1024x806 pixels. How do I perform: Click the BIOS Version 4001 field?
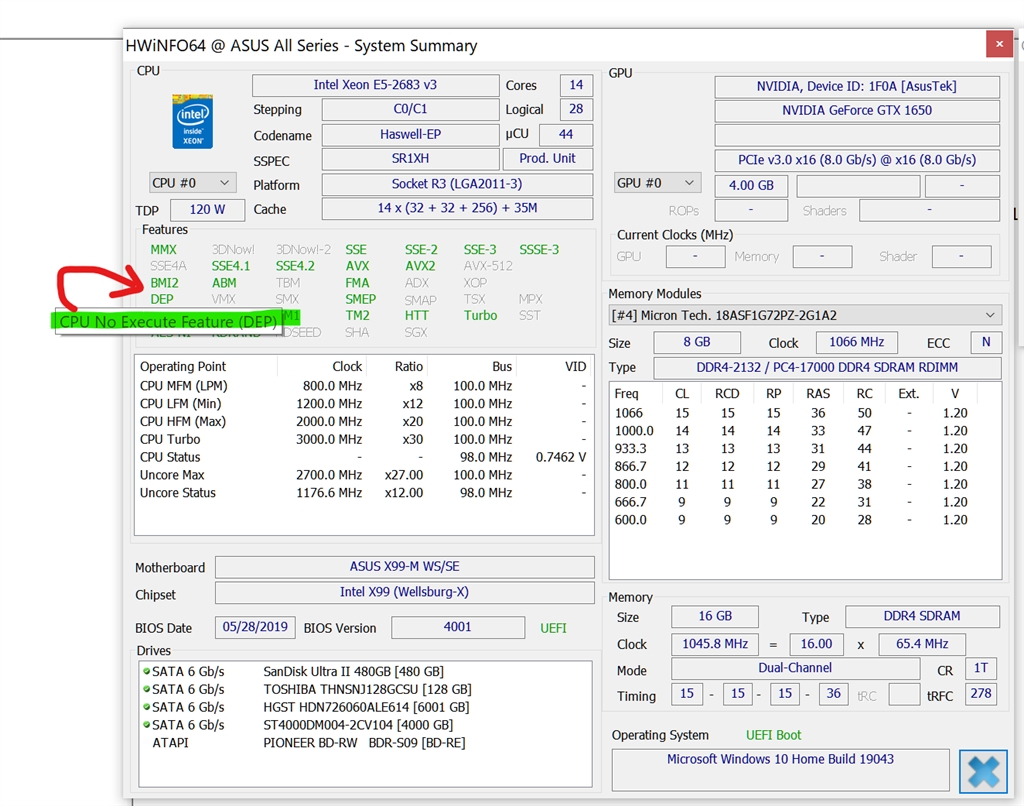click(x=457, y=628)
